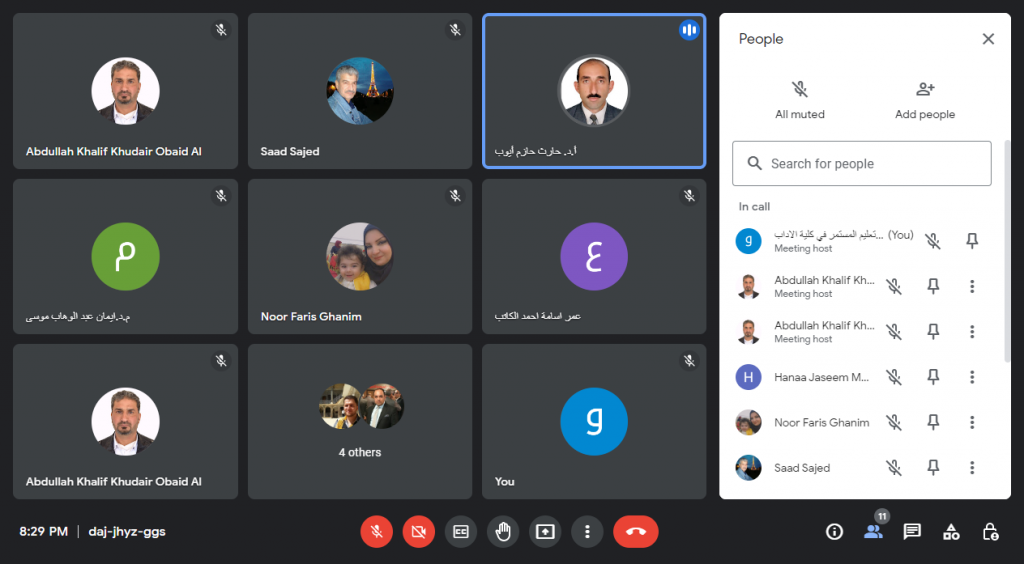
Task: Focus the Search for people field
Action: coord(861,163)
